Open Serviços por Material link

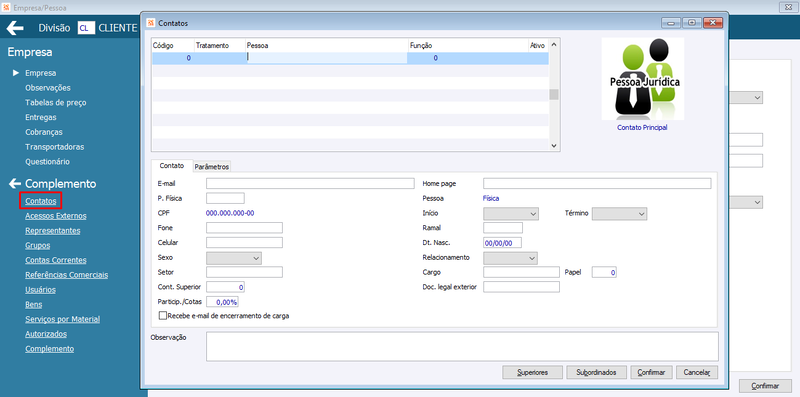(x=62, y=319)
